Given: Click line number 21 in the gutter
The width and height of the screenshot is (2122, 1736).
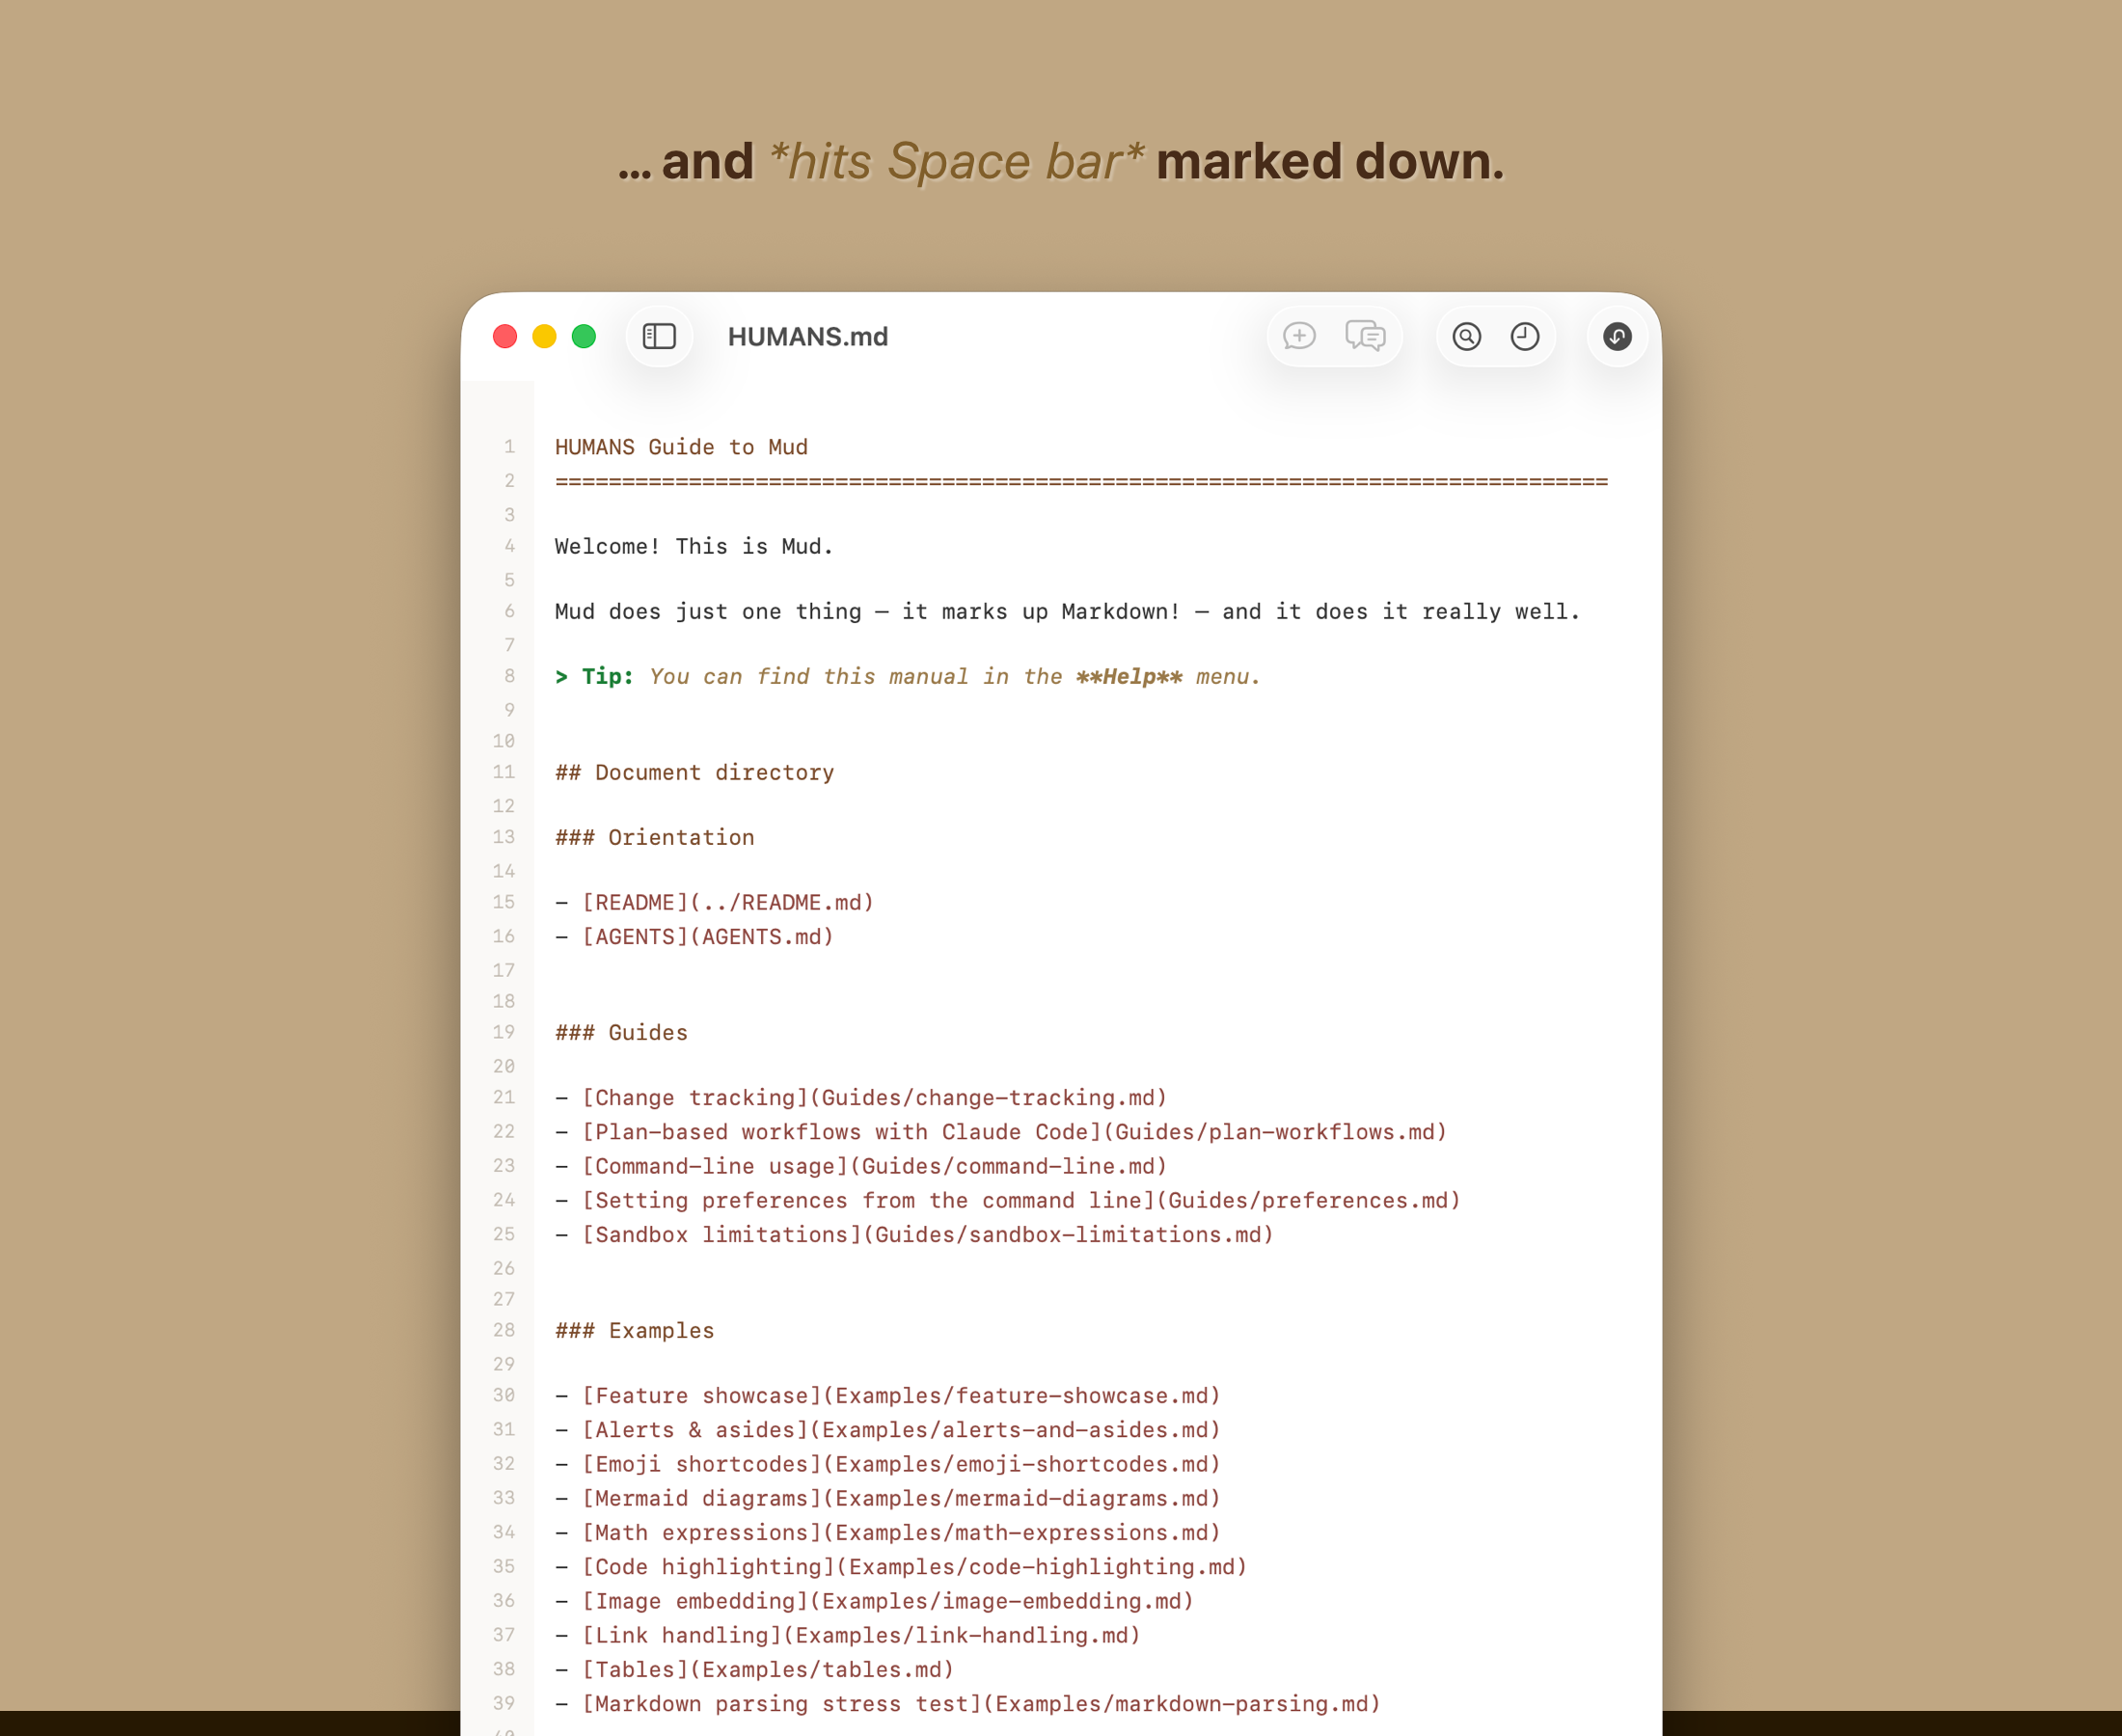Looking at the screenshot, I should (x=504, y=1097).
